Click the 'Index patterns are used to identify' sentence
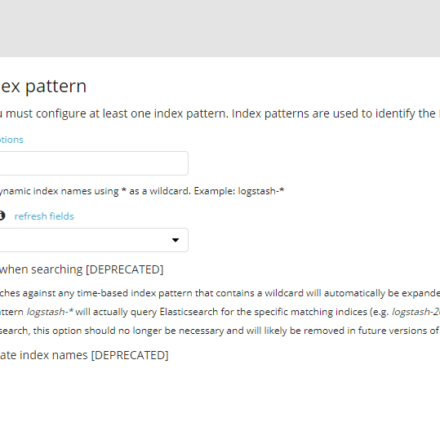The height and width of the screenshot is (440, 440). [x=333, y=114]
